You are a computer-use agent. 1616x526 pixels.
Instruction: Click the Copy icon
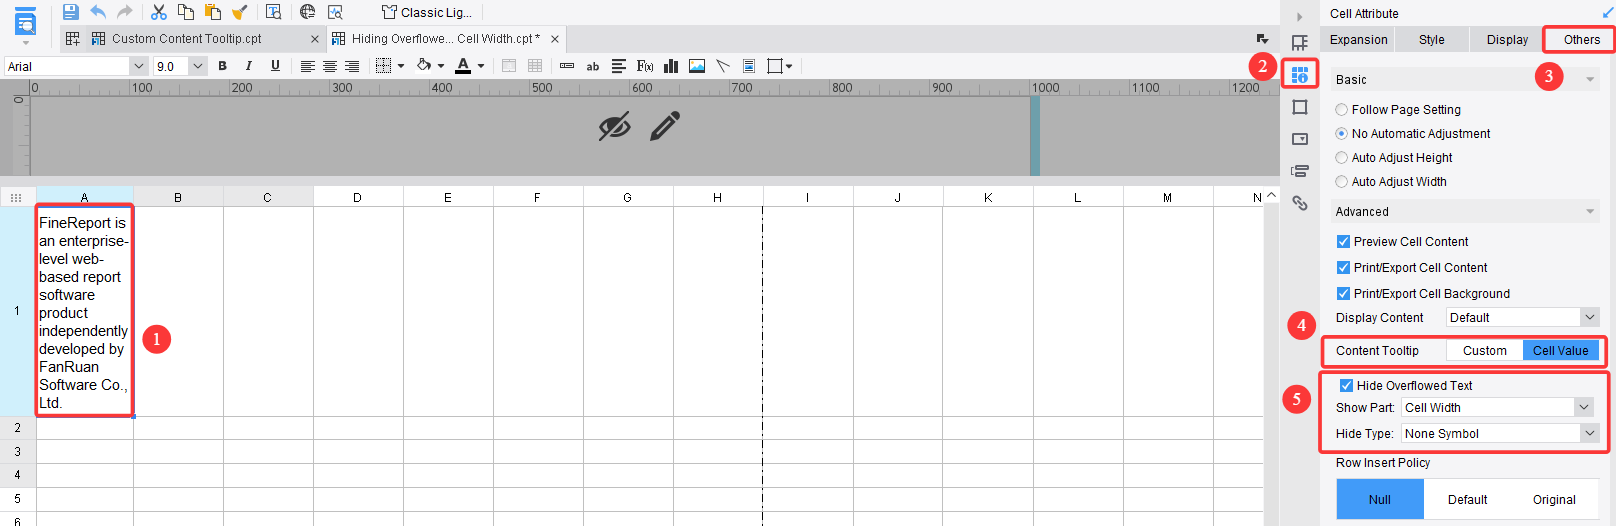[186, 12]
